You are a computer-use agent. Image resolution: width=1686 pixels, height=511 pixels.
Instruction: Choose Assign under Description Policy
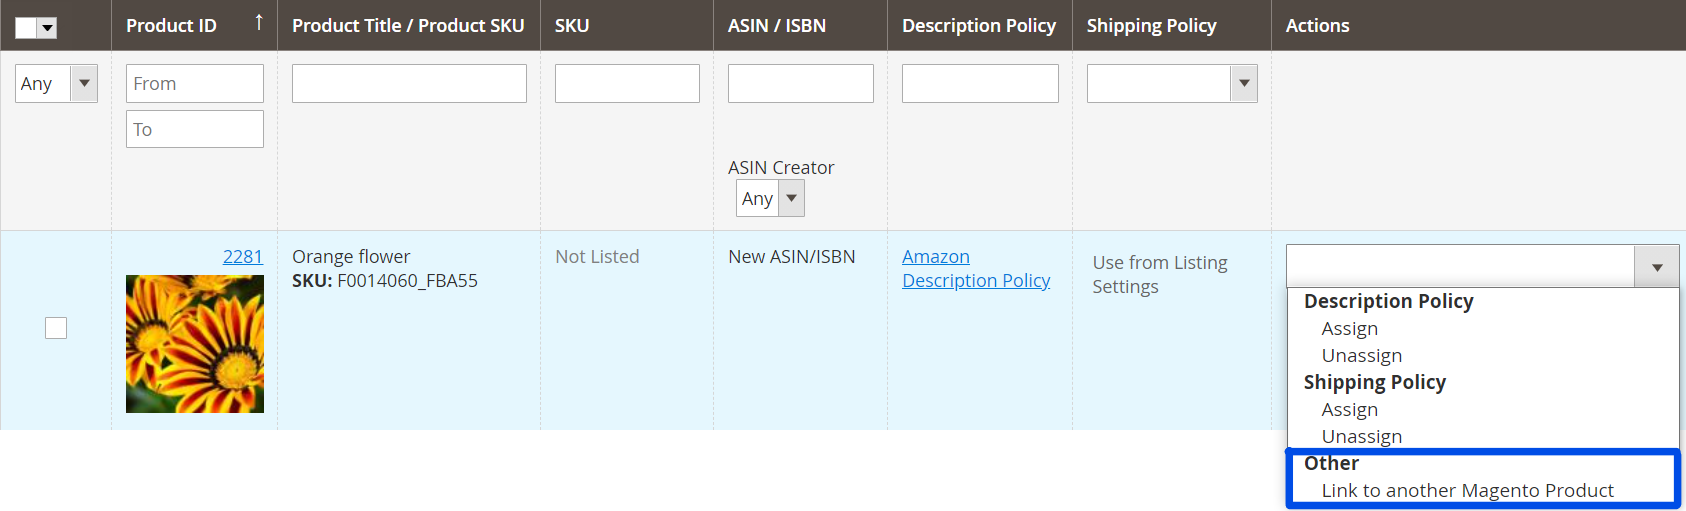point(1349,329)
